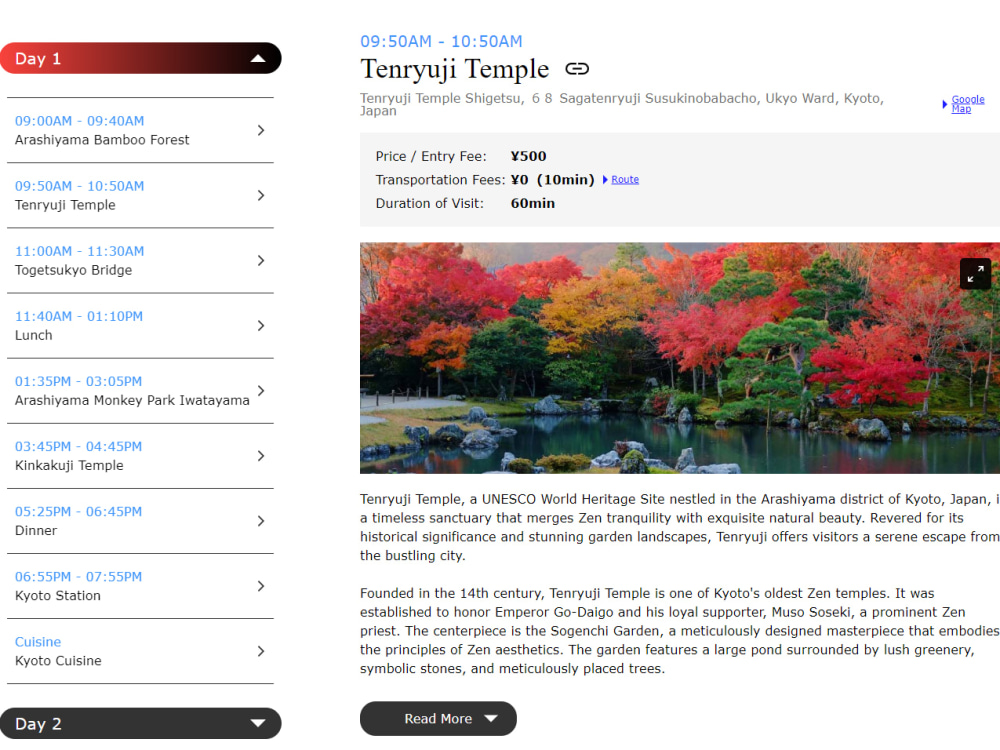The image size is (1000, 750).
Task: Open Lunch entry chevron
Action: point(260,325)
